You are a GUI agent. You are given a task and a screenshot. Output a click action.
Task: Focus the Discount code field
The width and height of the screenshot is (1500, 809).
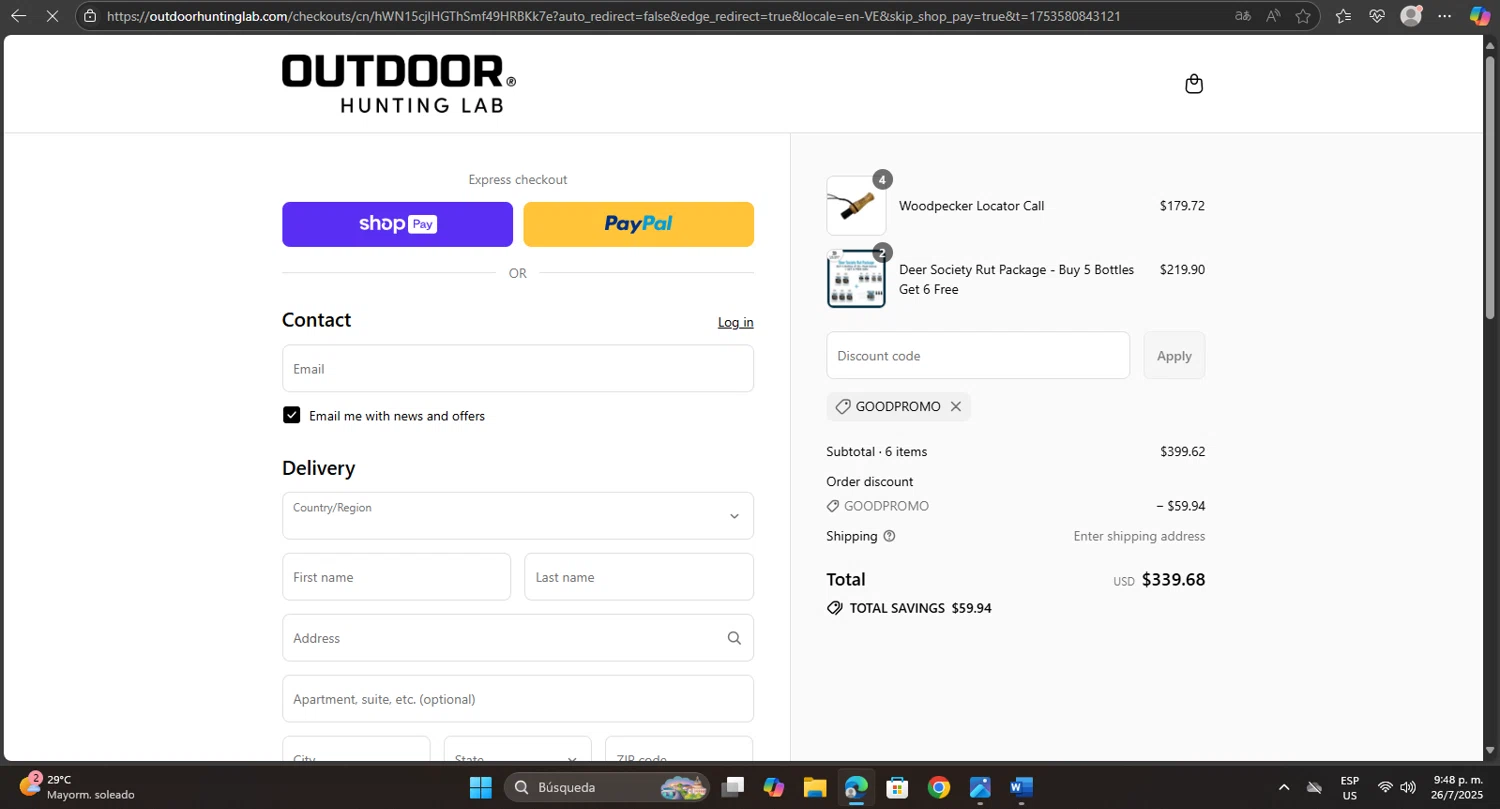point(978,355)
